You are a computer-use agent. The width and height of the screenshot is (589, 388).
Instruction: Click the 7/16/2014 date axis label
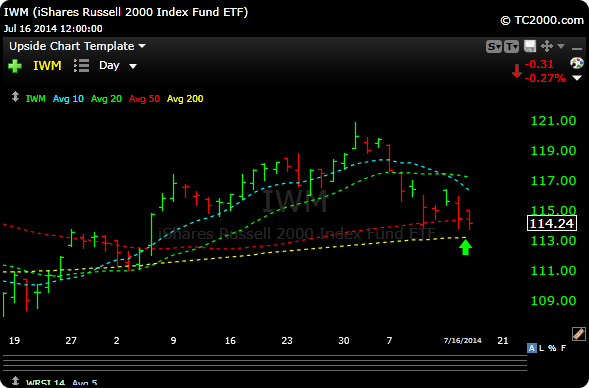click(462, 341)
